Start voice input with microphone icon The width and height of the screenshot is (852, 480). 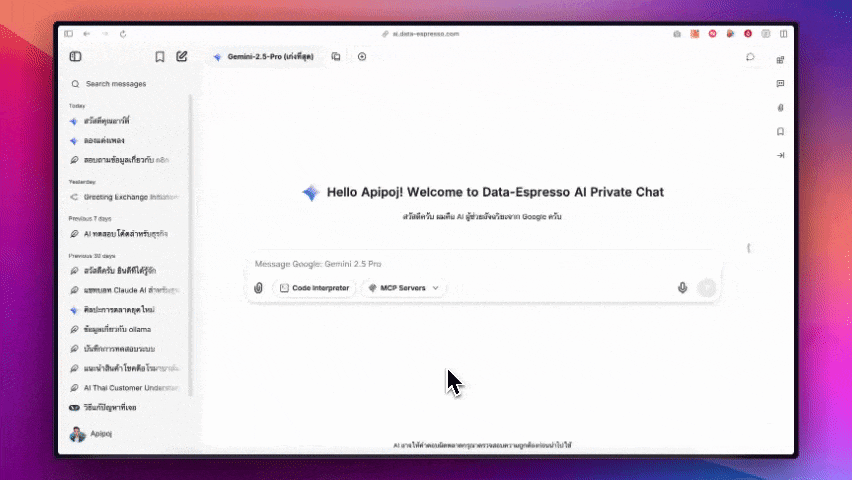click(682, 288)
